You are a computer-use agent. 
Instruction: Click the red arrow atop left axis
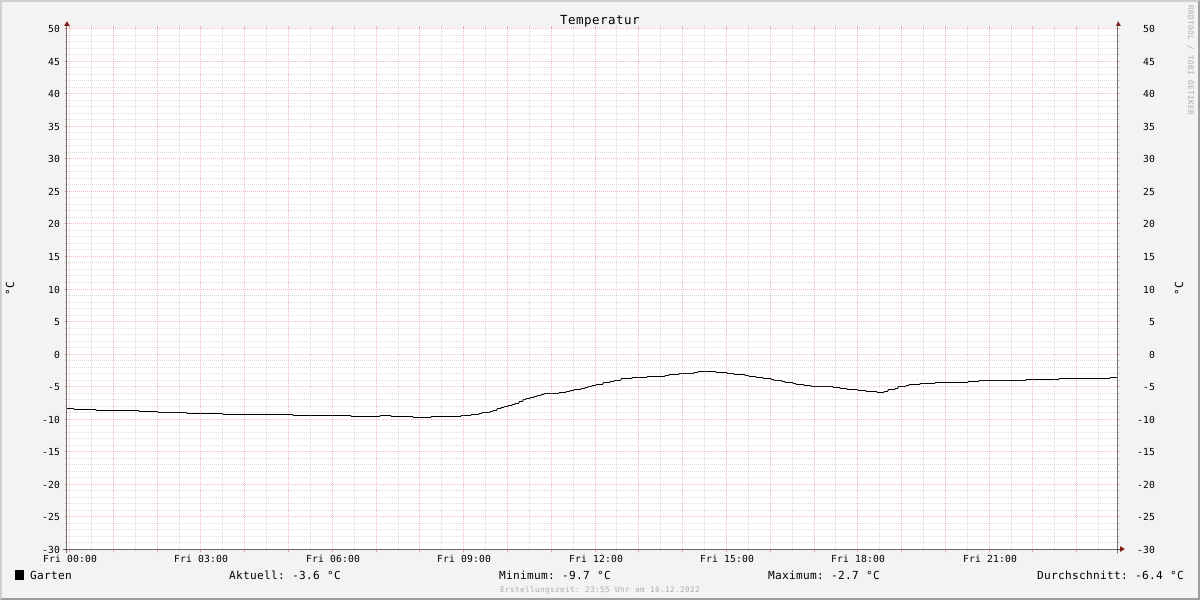(x=67, y=23)
